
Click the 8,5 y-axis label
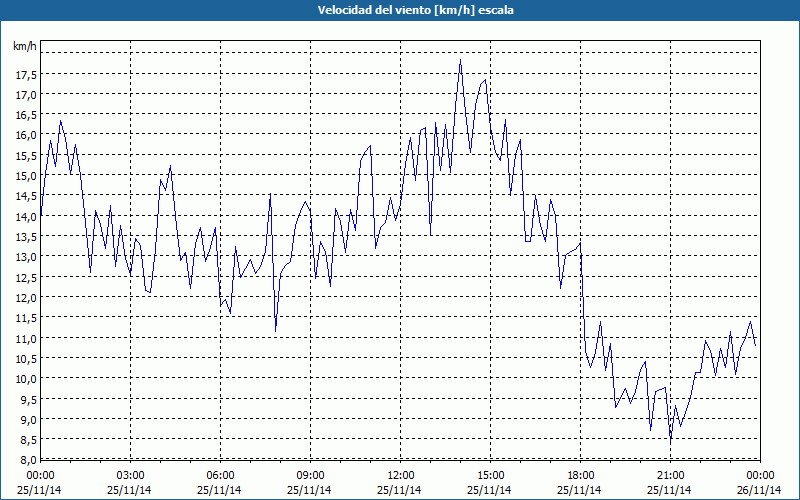28,439
